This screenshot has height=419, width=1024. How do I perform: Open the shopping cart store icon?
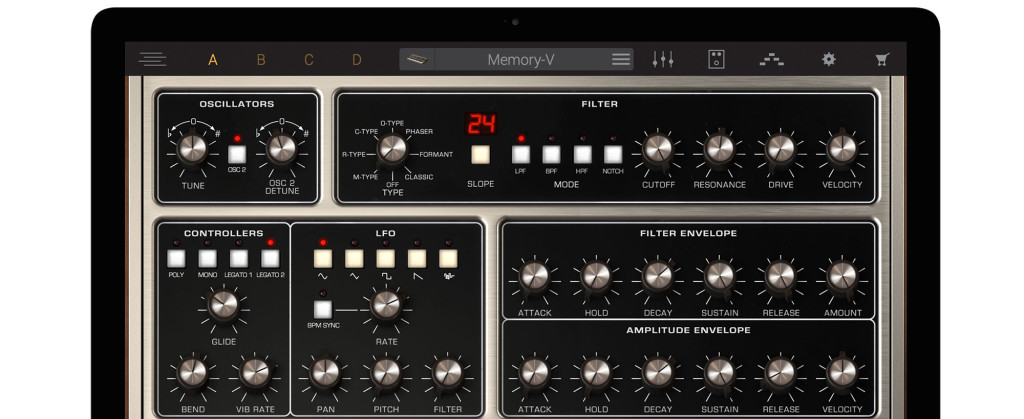[x=881, y=59]
